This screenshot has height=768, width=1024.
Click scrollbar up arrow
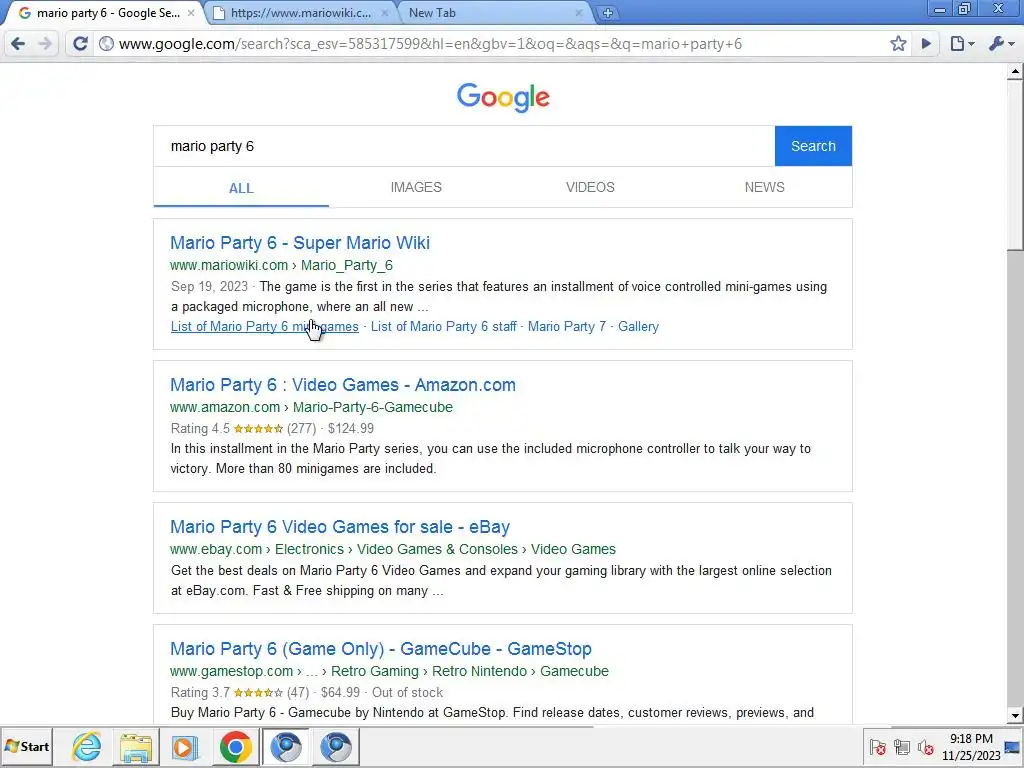[x=1015, y=71]
